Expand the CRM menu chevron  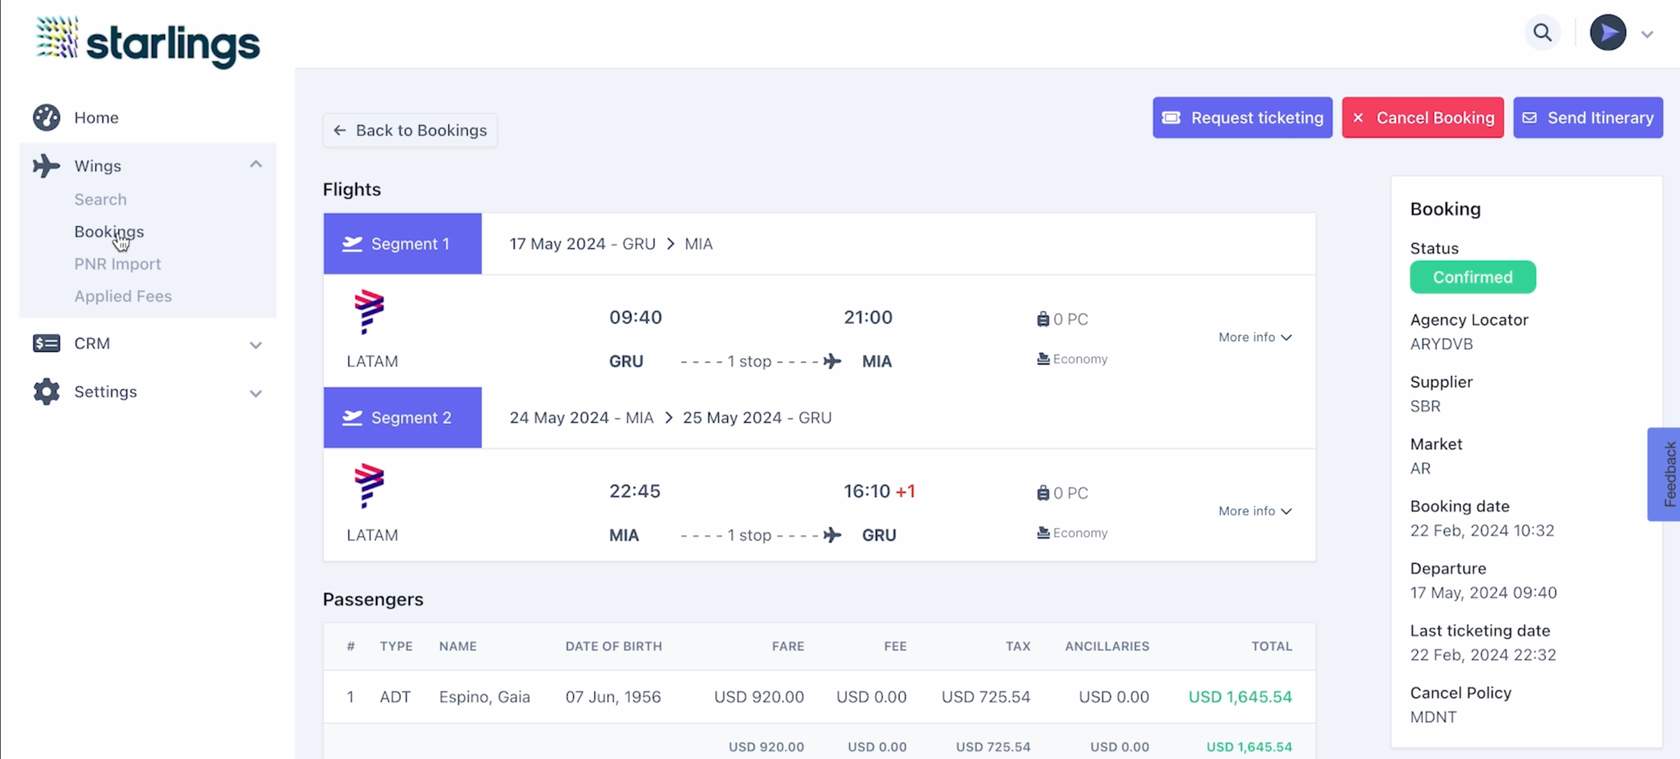[x=256, y=345]
